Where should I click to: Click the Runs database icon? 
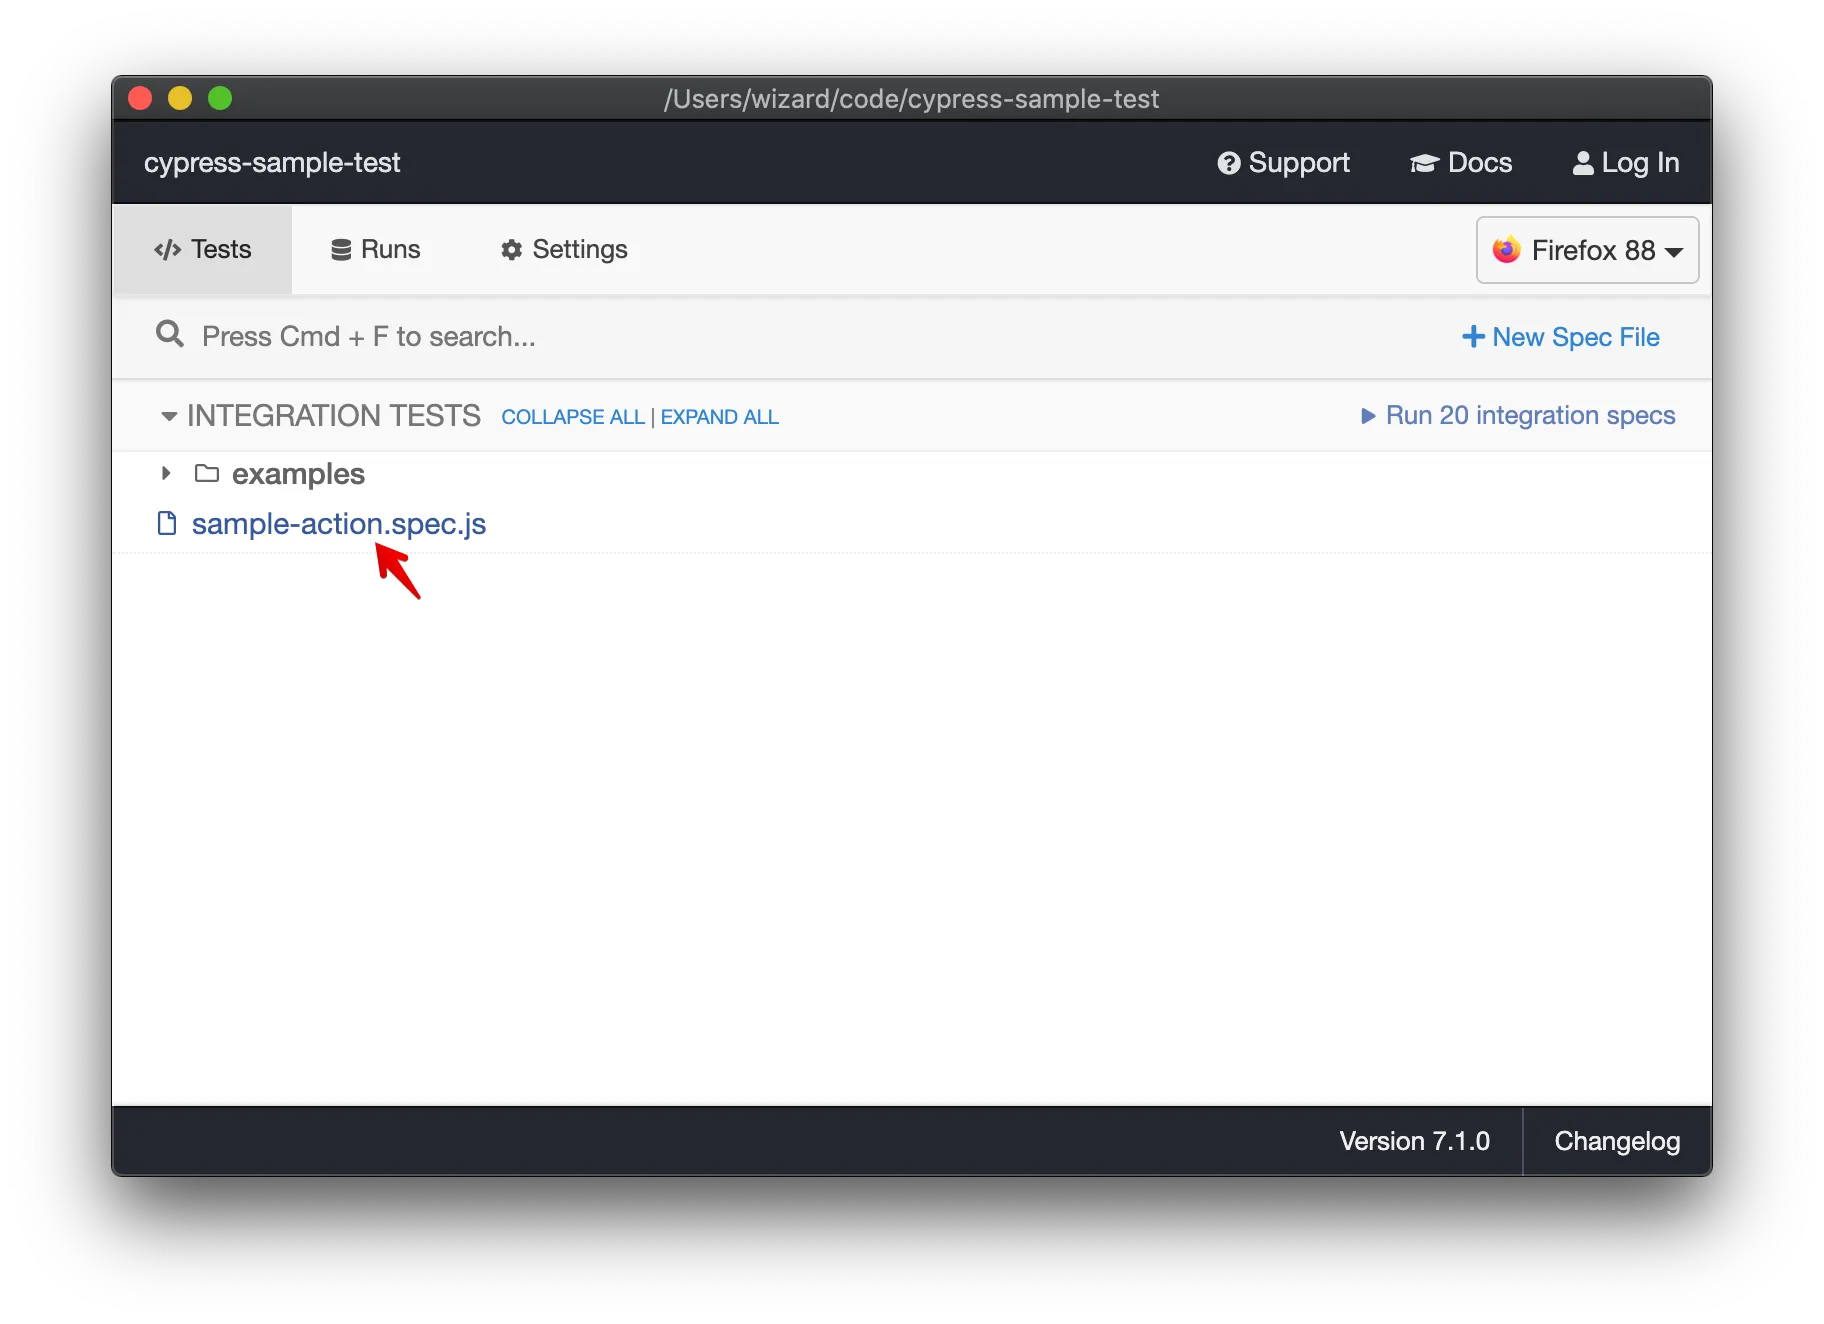pos(340,249)
